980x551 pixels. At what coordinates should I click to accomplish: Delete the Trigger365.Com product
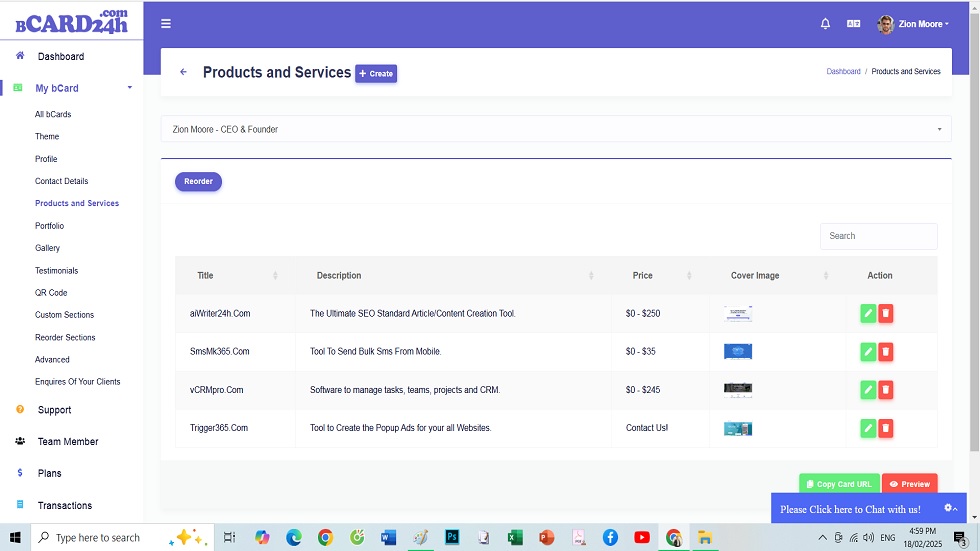pyautogui.click(x=885, y=428)
